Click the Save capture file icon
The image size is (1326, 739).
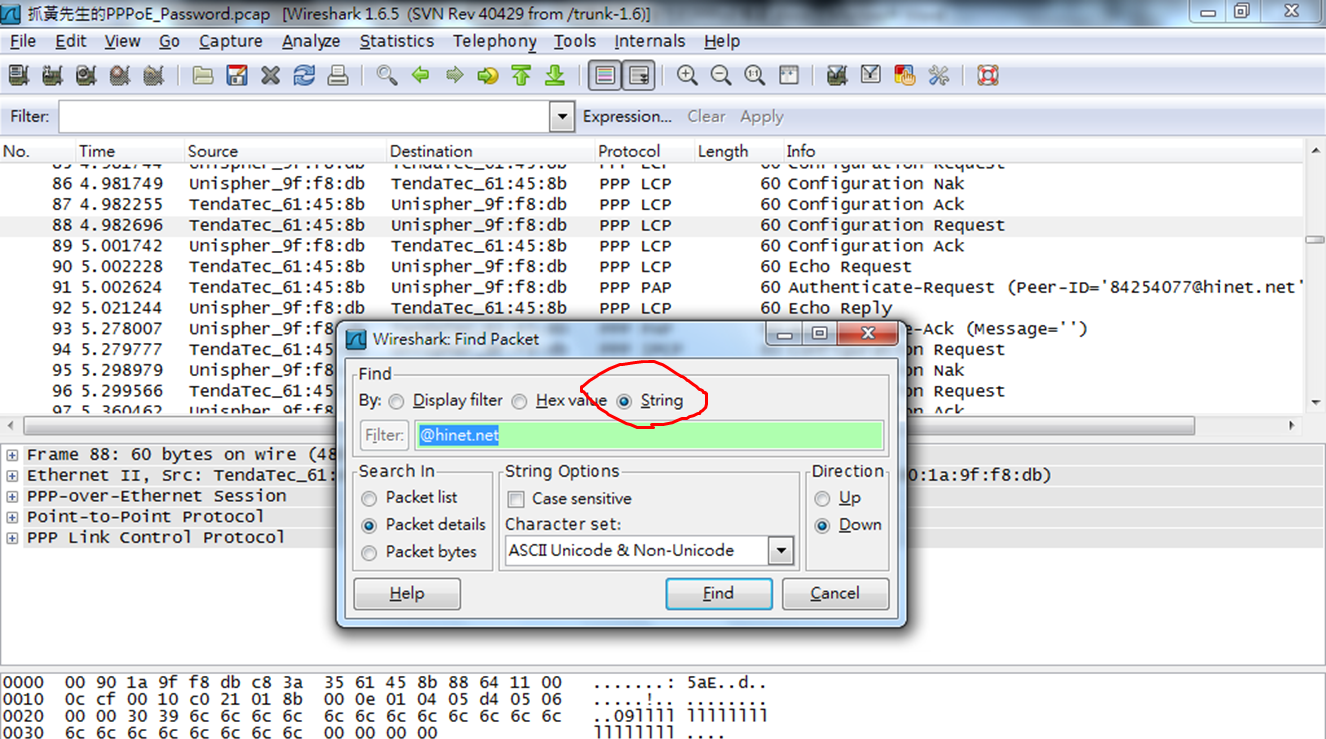pos(237,76)
